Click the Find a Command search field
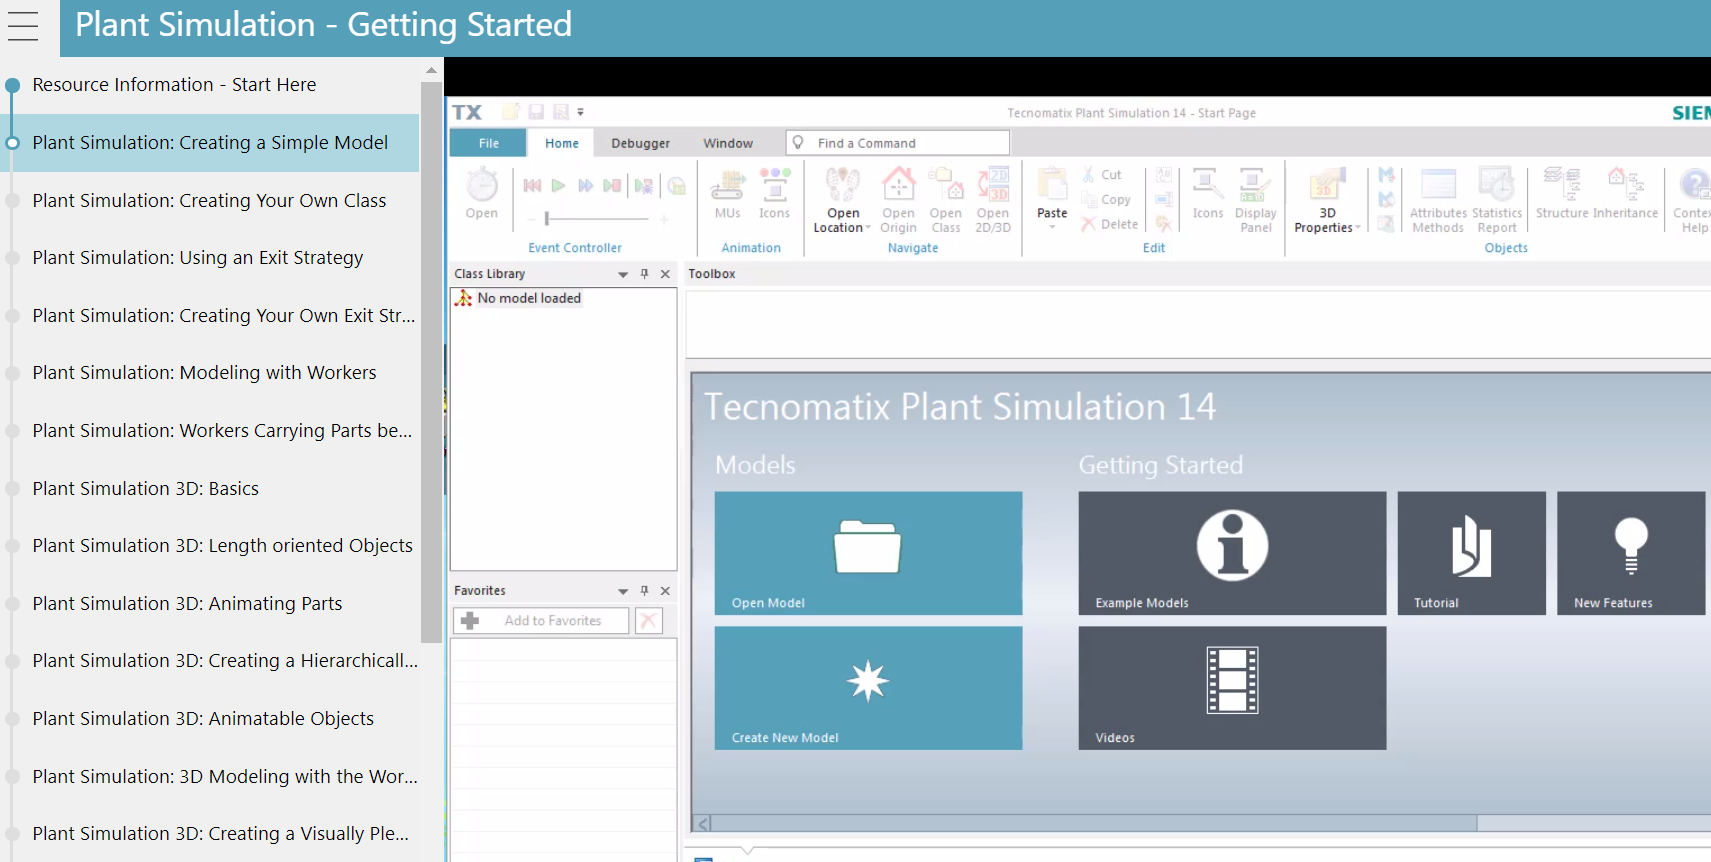Viewport: 1711px width, 862px height. coord(897,143)
